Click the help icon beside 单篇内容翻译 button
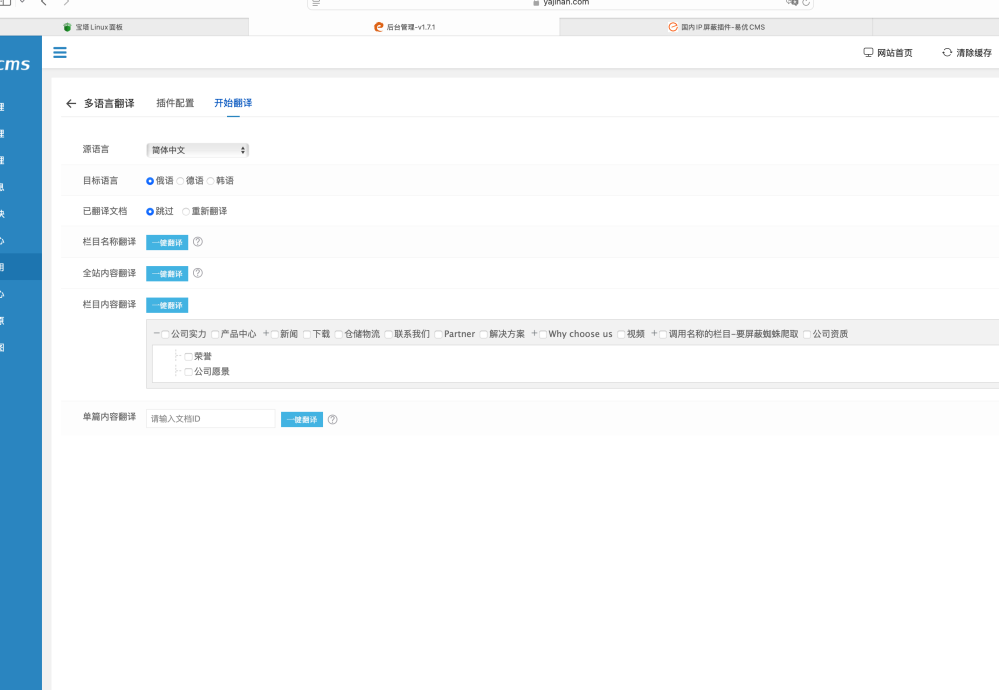This screenshot has width=999, height=690. coord(333,419)
